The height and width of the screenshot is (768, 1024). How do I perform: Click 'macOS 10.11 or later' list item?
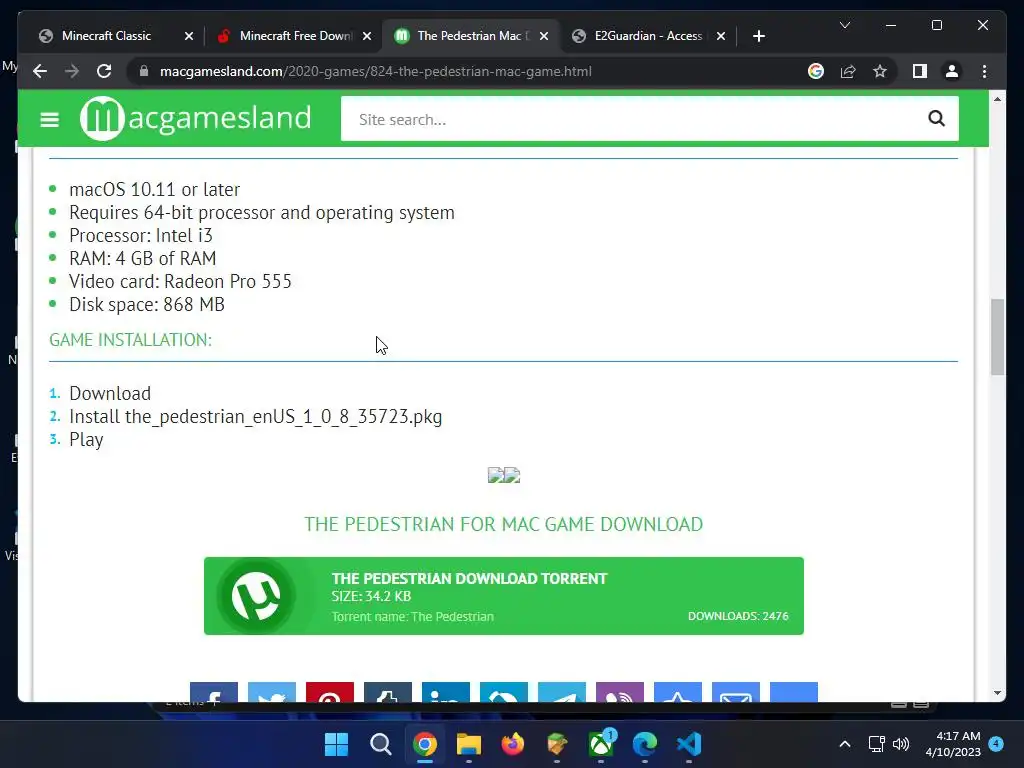tap(155, 189)
